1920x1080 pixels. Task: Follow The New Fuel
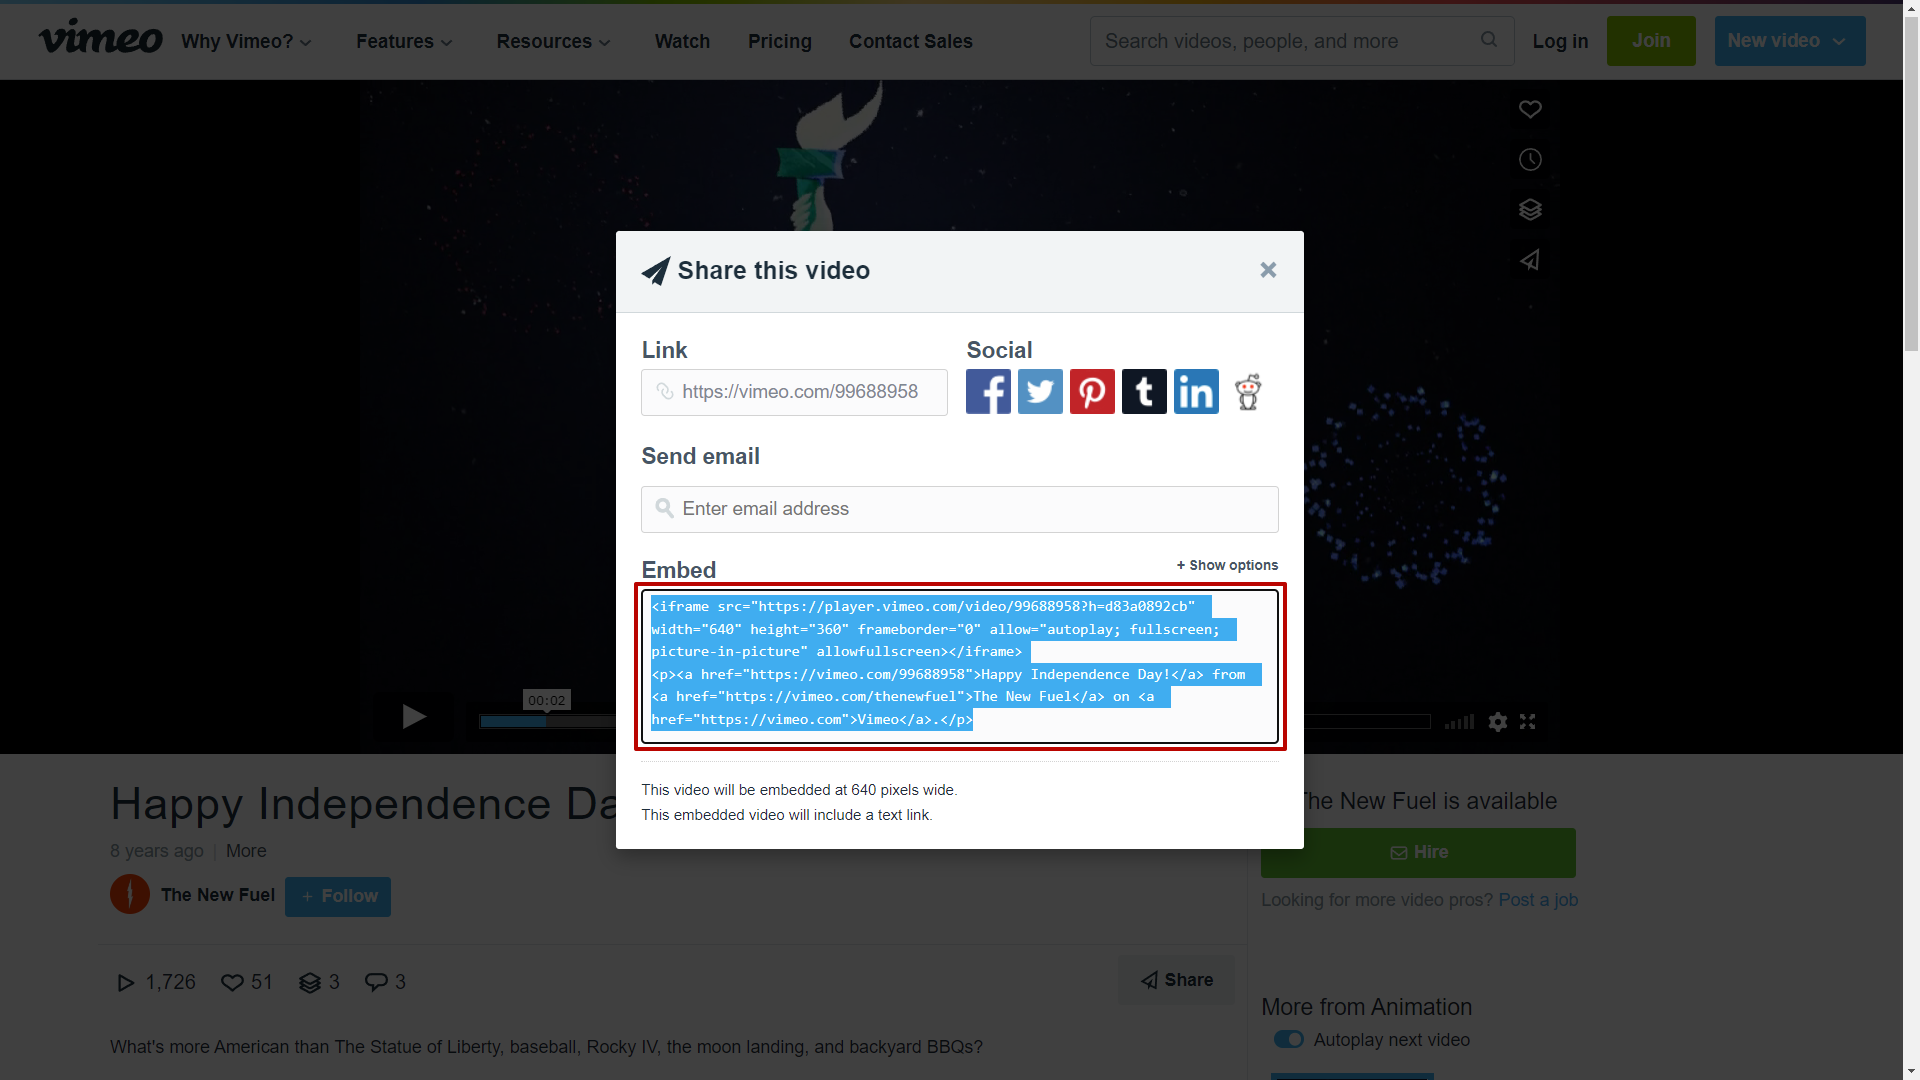(x=338, y=896)
